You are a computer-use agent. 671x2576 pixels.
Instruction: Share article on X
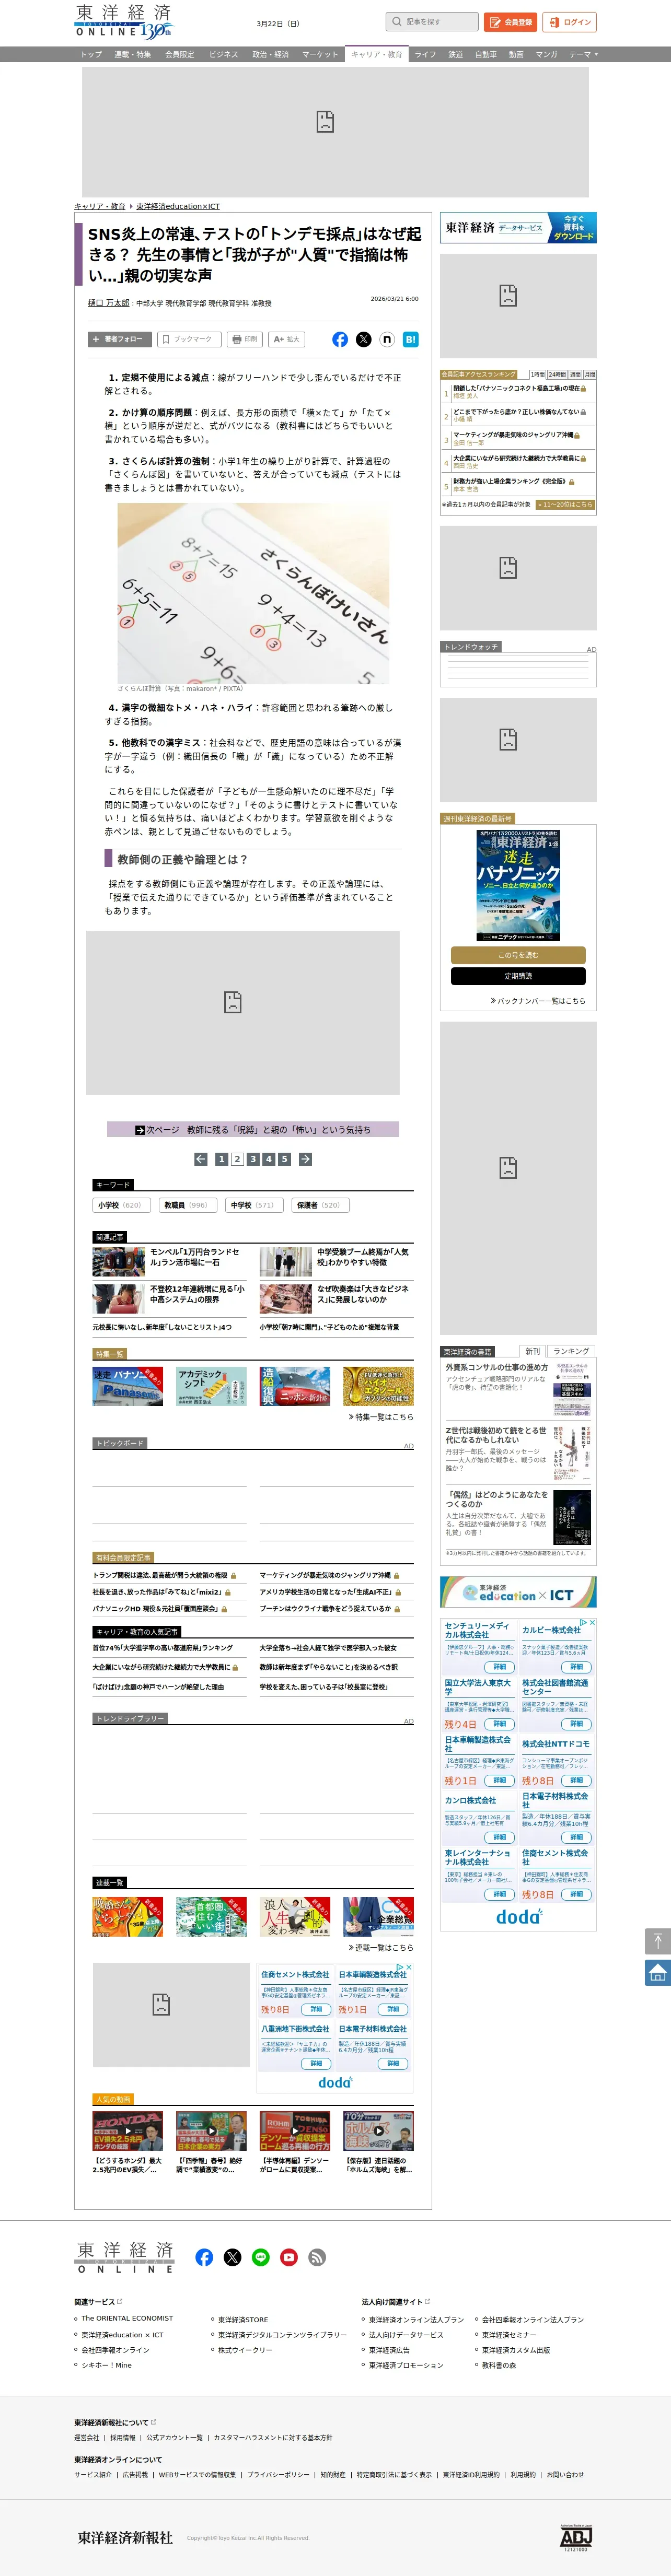(363, 340)
